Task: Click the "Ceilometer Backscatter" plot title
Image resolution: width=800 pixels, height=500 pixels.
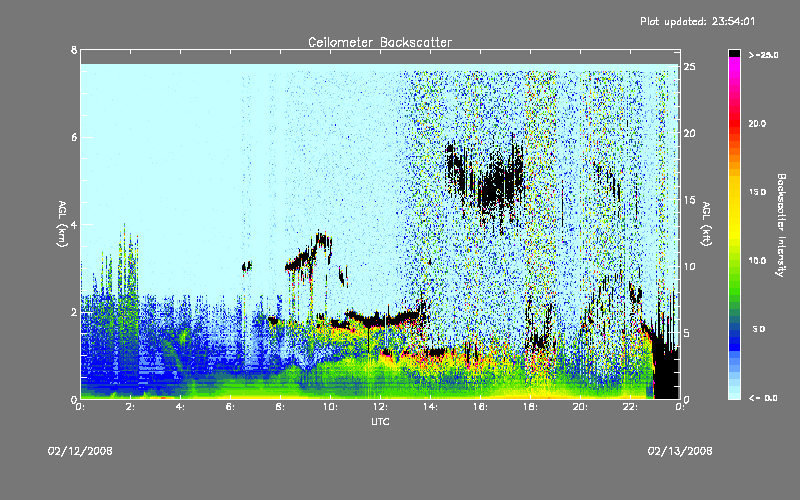Action: click(380, 42)
